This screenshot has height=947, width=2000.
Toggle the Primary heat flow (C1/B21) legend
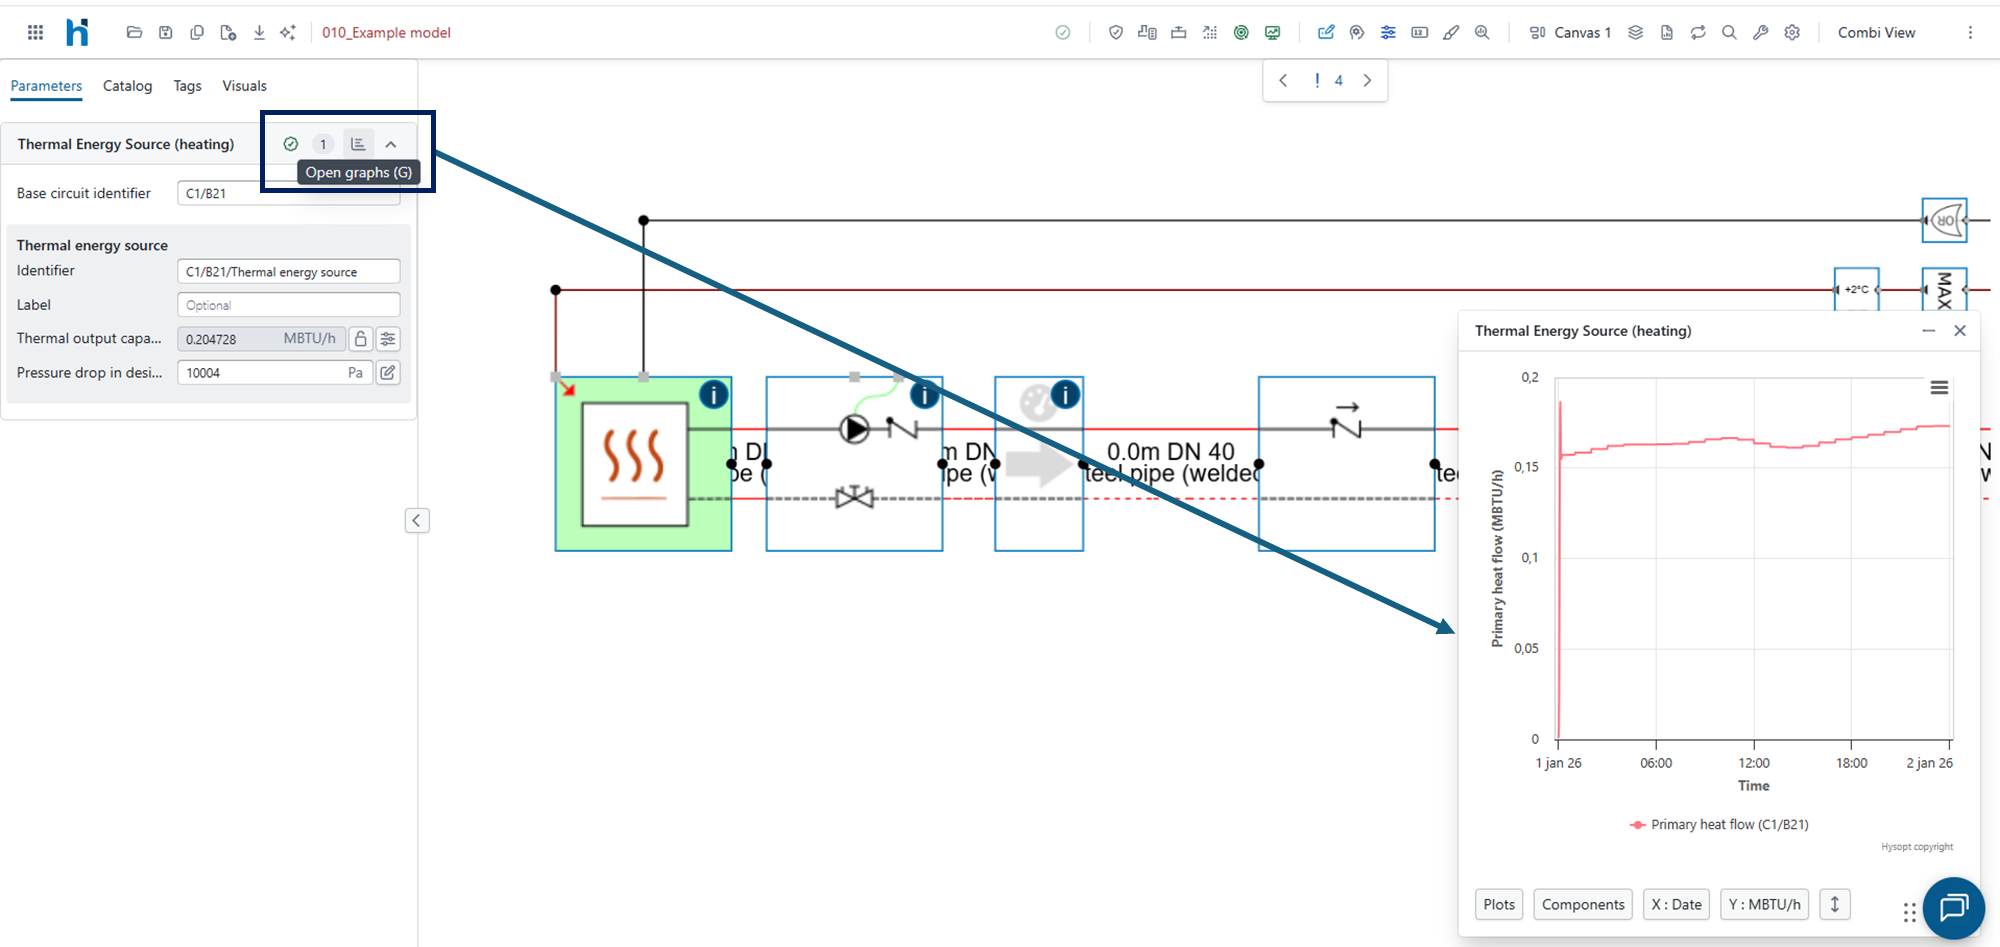(1719, 825)
